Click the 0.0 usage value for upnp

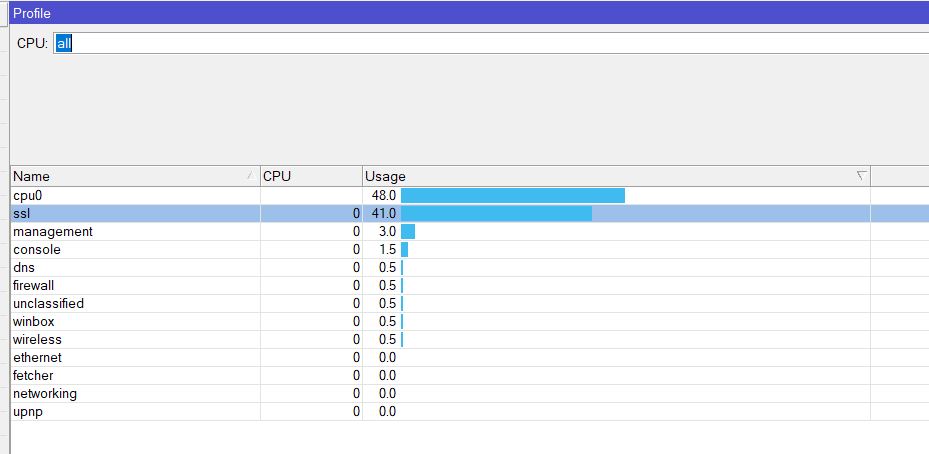387,411
